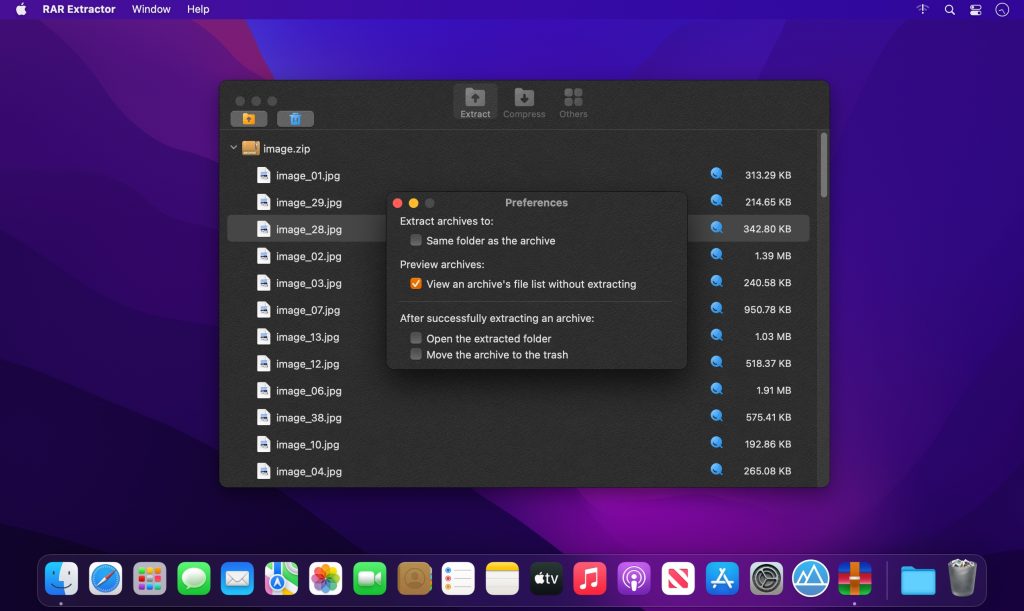Check Open the extracted folder option

[x=415, y=338]
